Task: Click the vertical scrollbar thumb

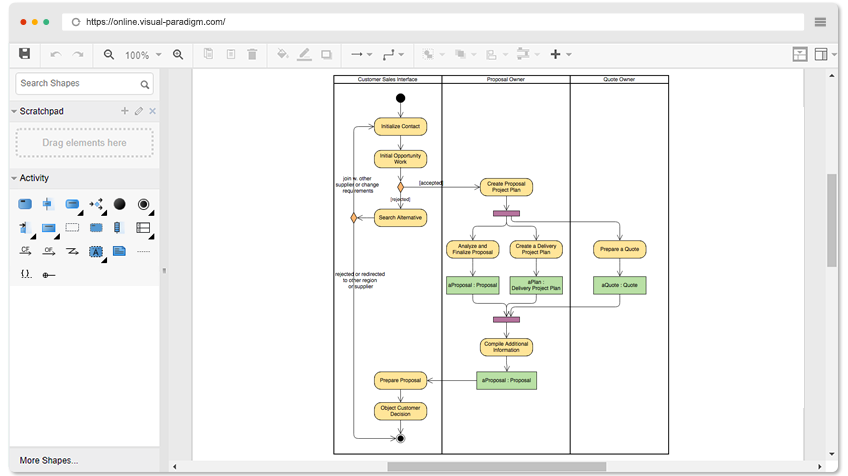Action: click(831, 220)
